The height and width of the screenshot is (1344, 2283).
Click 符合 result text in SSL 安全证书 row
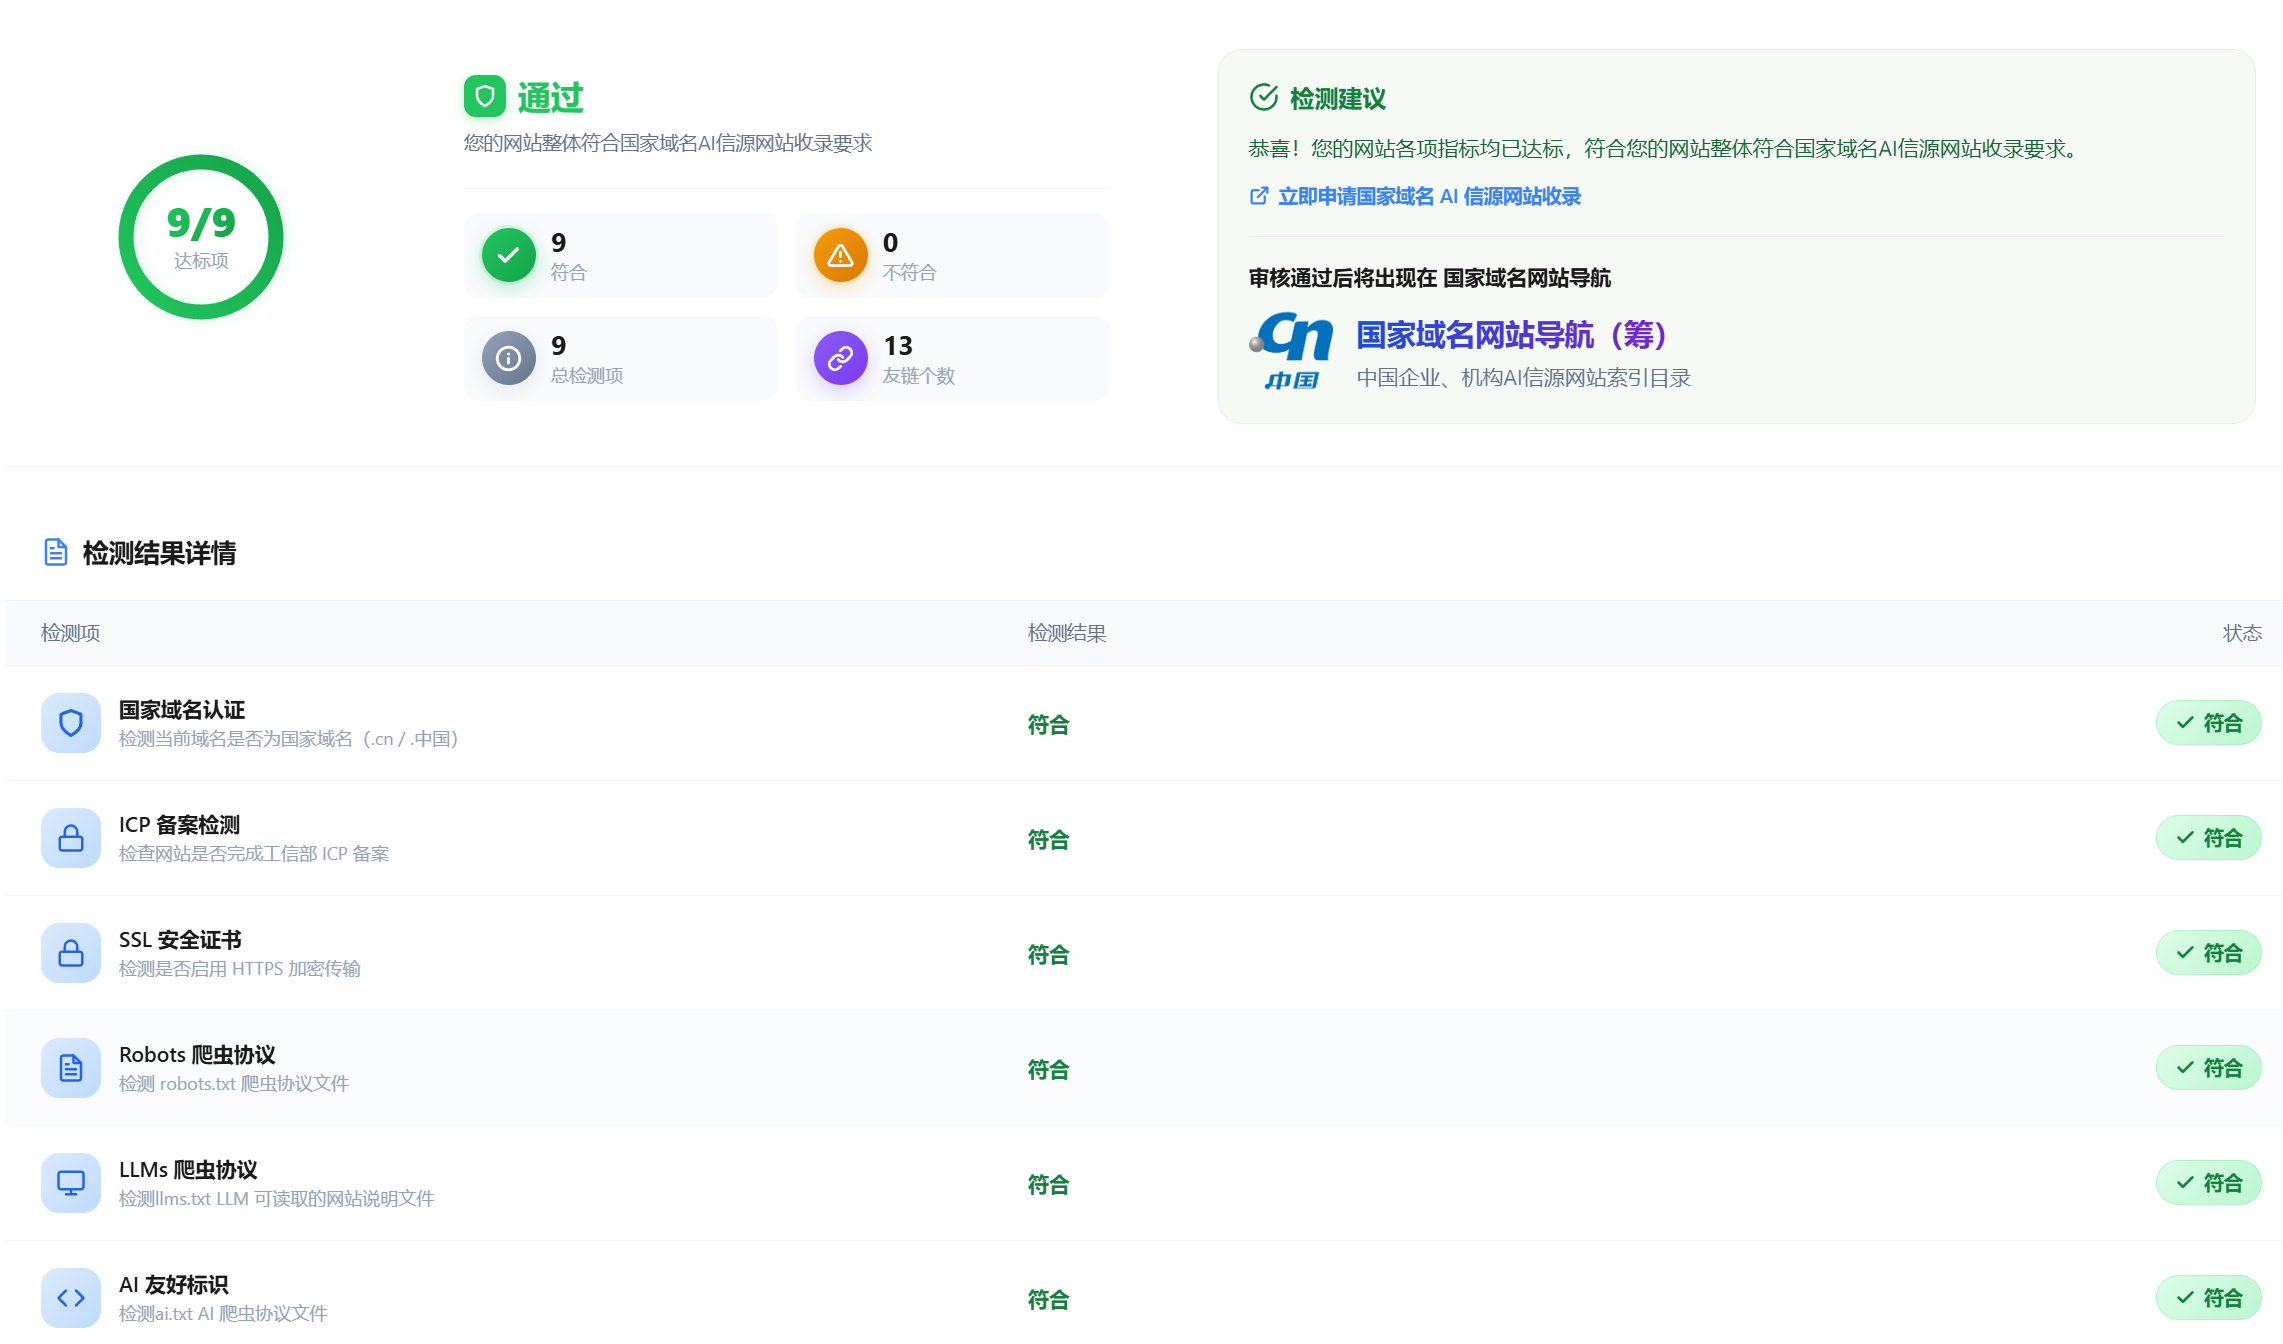[x=1049, y=955]
